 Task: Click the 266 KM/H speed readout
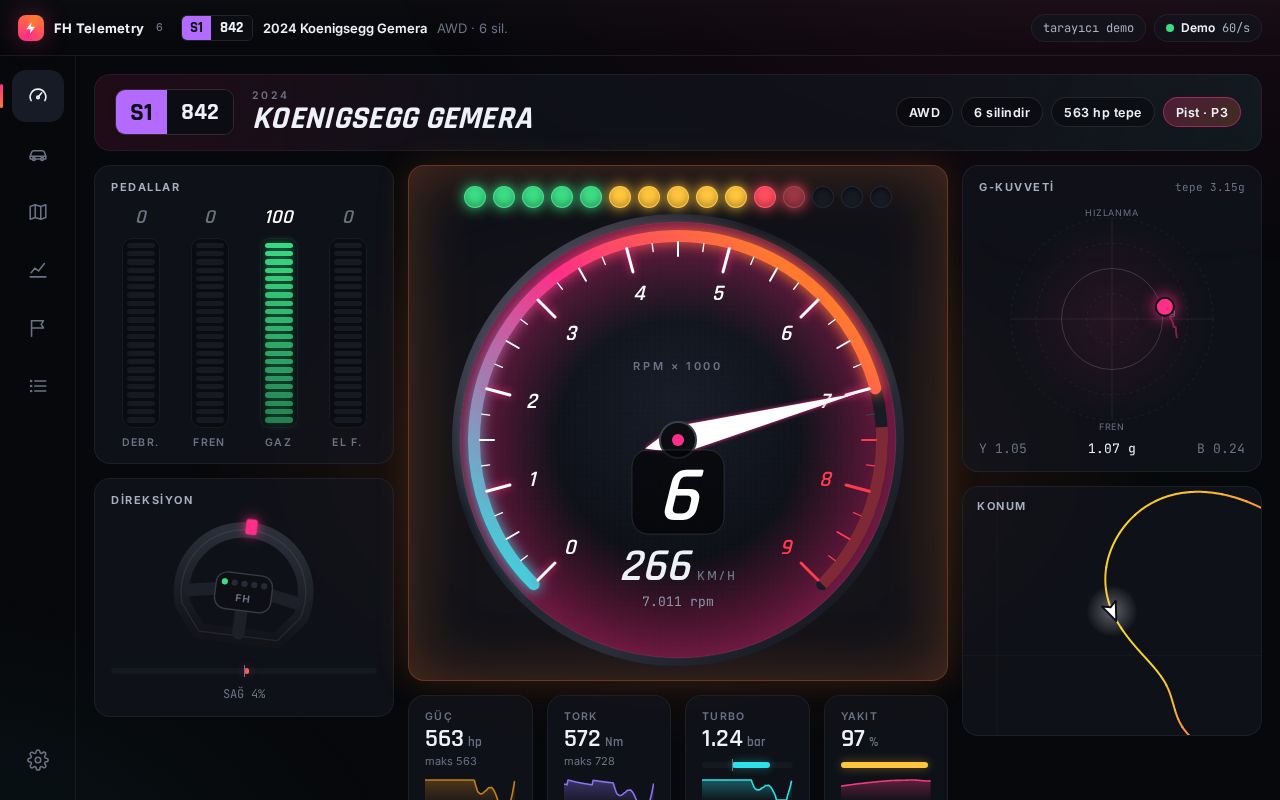678,567
